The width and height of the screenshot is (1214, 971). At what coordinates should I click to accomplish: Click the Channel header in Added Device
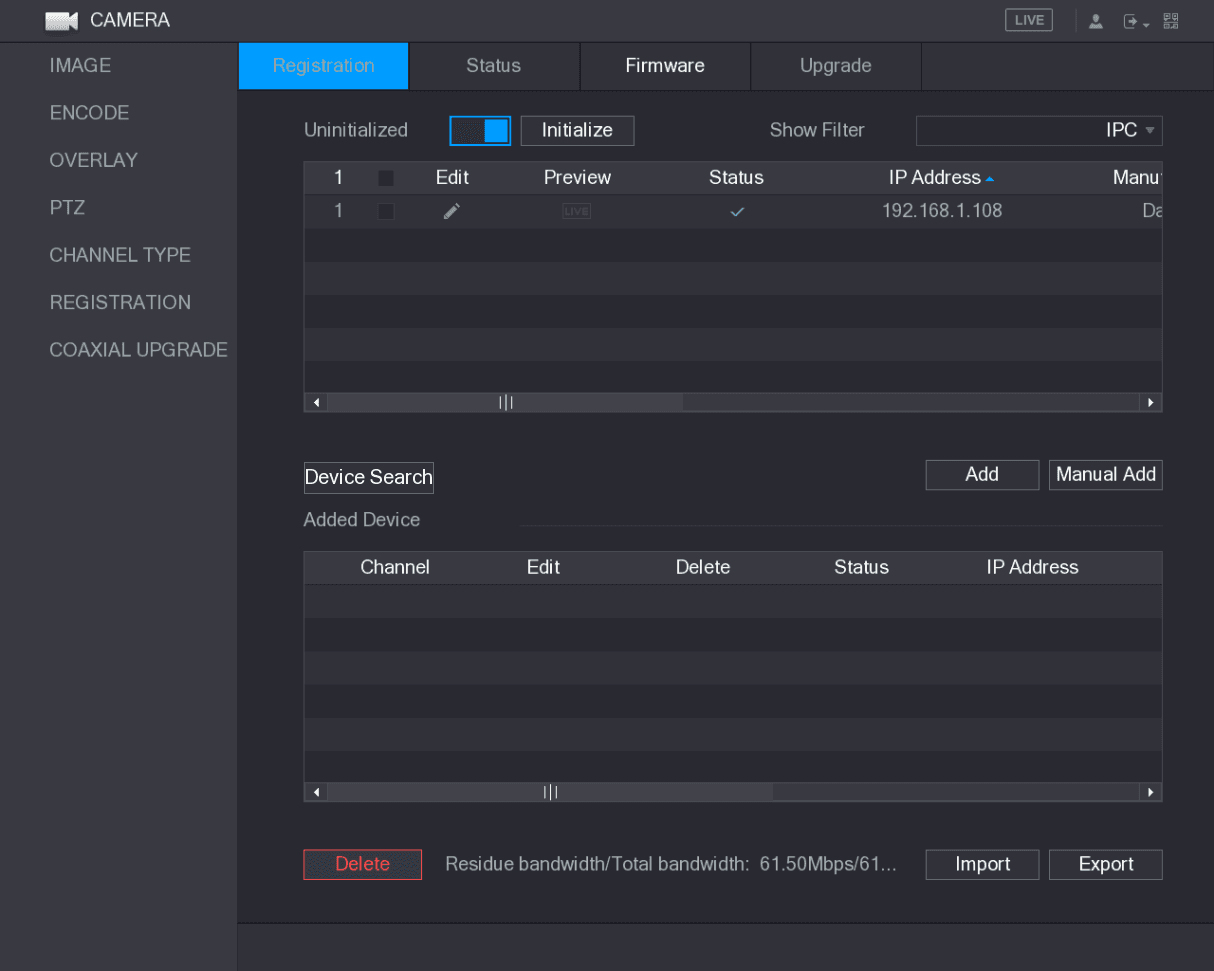point(395,567)
